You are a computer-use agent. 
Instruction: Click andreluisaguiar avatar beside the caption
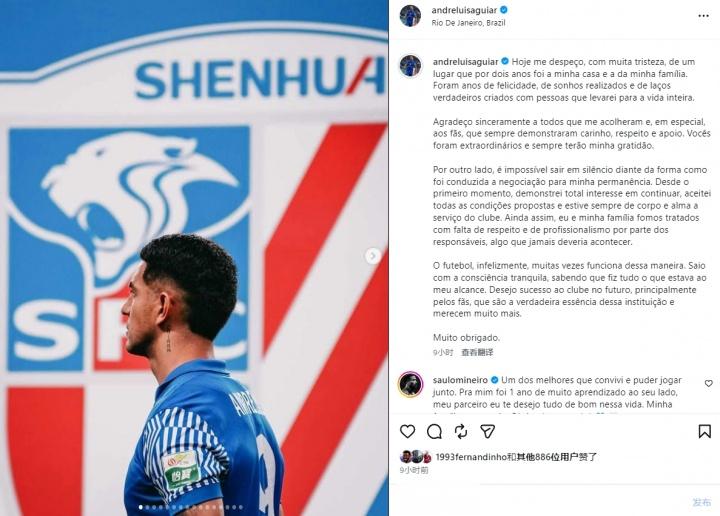point(410,66)
